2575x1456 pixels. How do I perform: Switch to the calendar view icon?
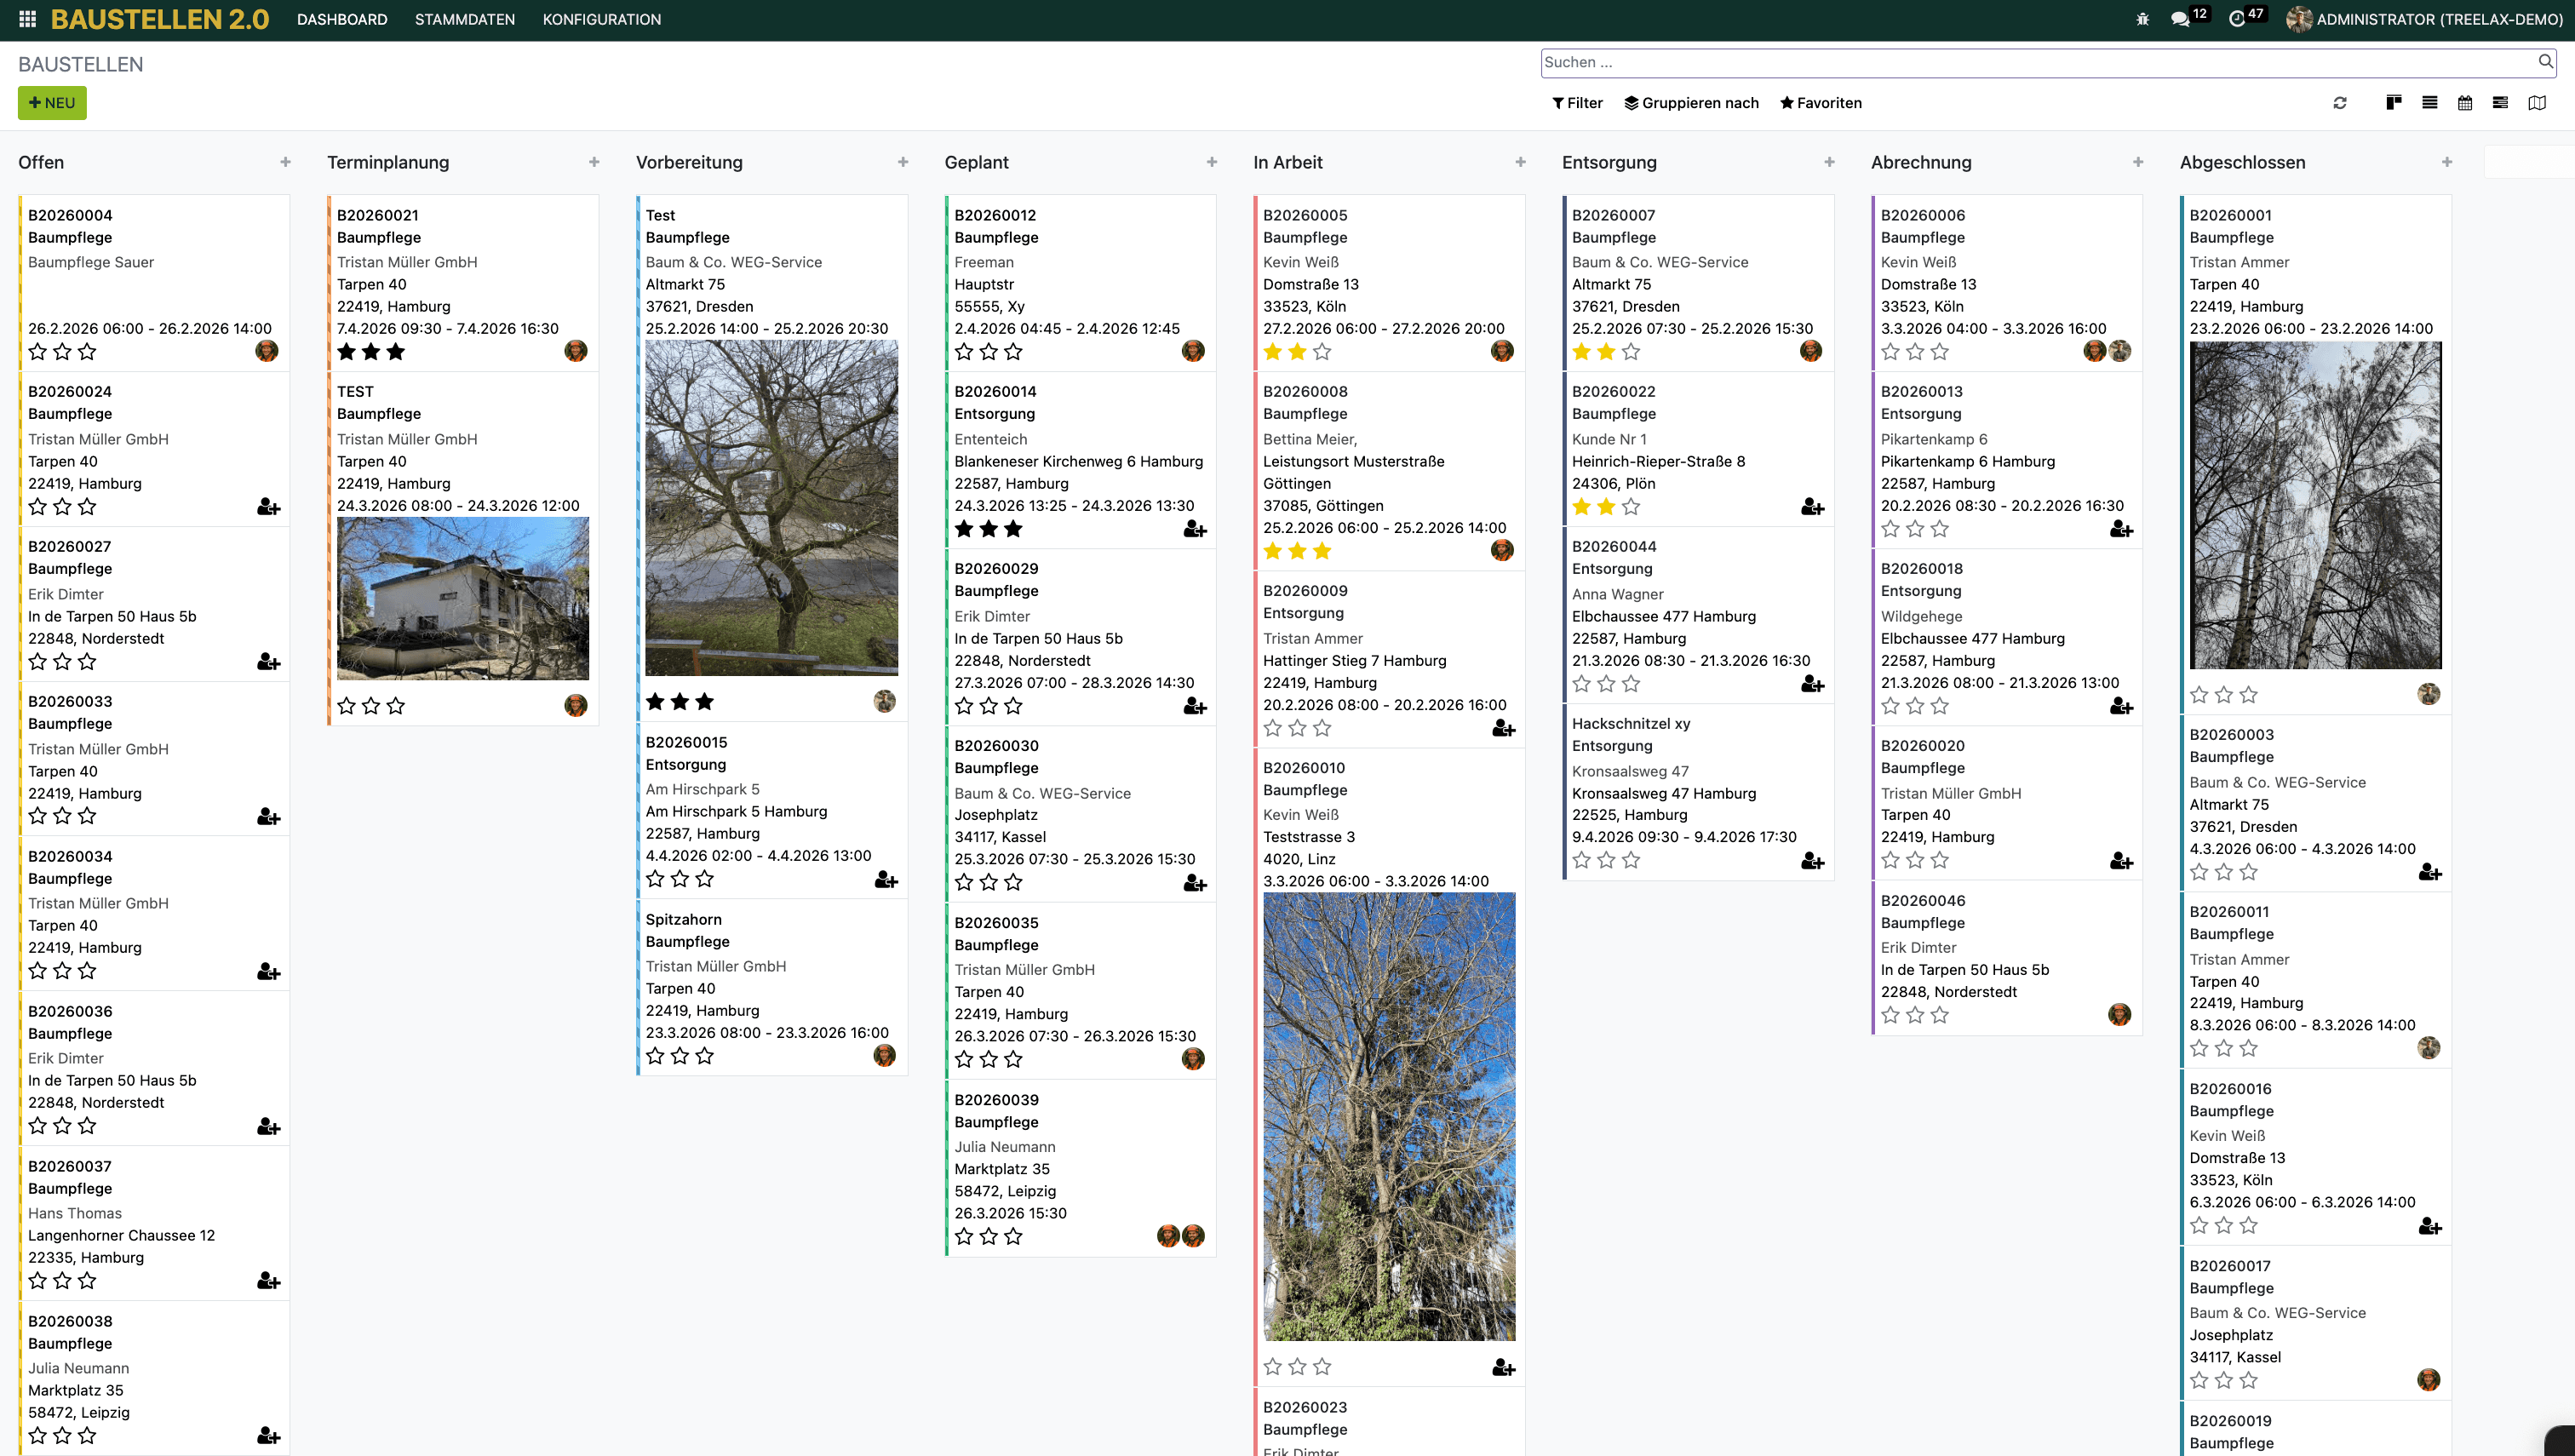click(x=2465, y=103)
